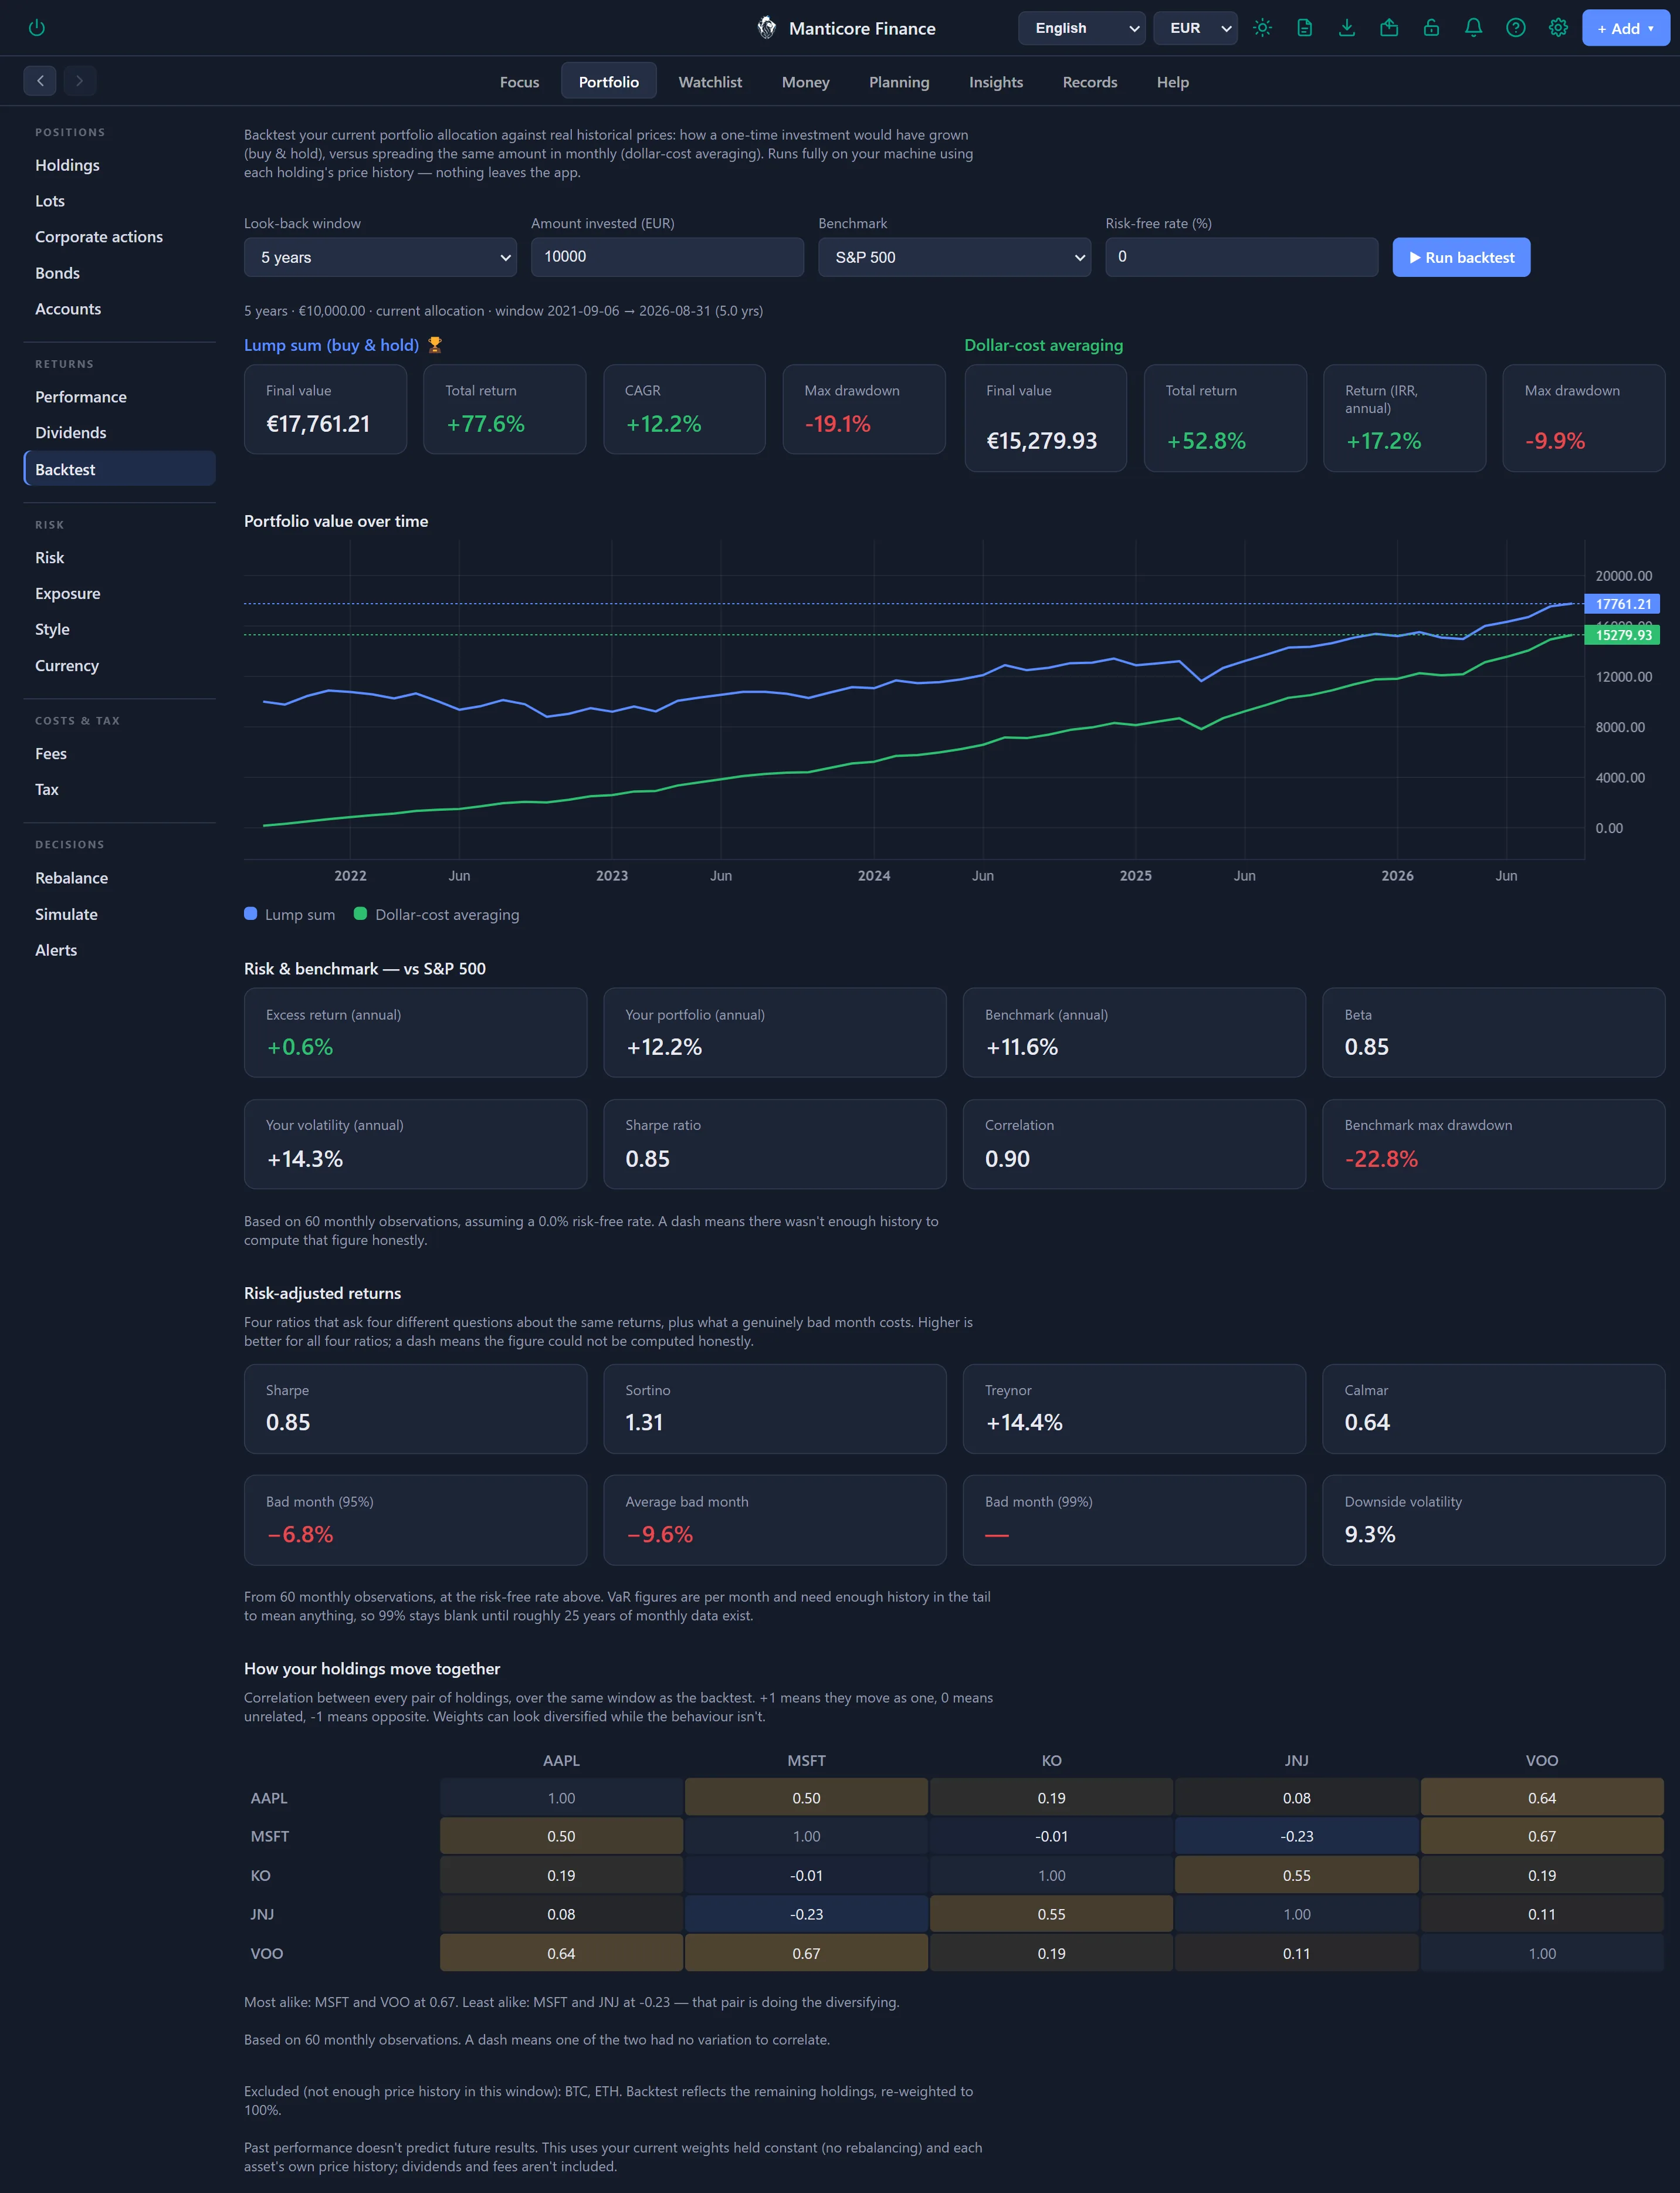Click the Calmar value 0.64
The image size is (1680, 2193).
click(1367, 1422)
